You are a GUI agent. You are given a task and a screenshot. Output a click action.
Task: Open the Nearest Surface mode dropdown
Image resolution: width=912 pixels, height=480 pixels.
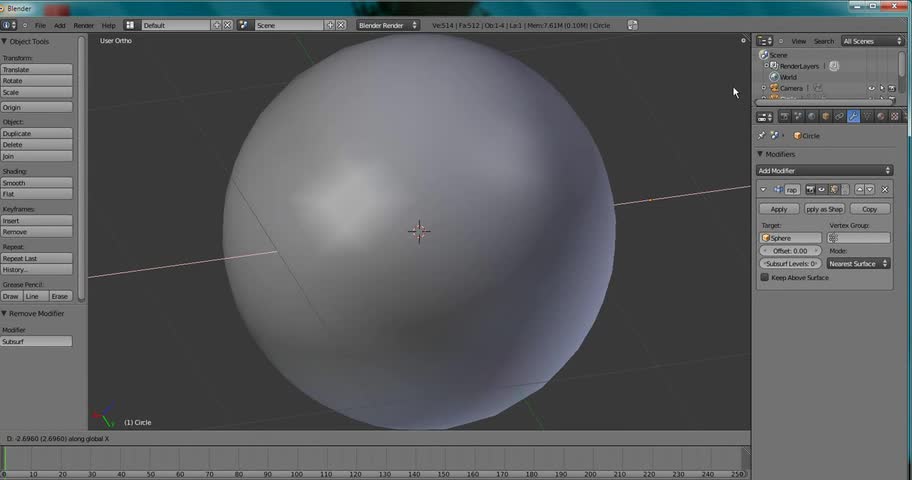[x=858, y=264]
